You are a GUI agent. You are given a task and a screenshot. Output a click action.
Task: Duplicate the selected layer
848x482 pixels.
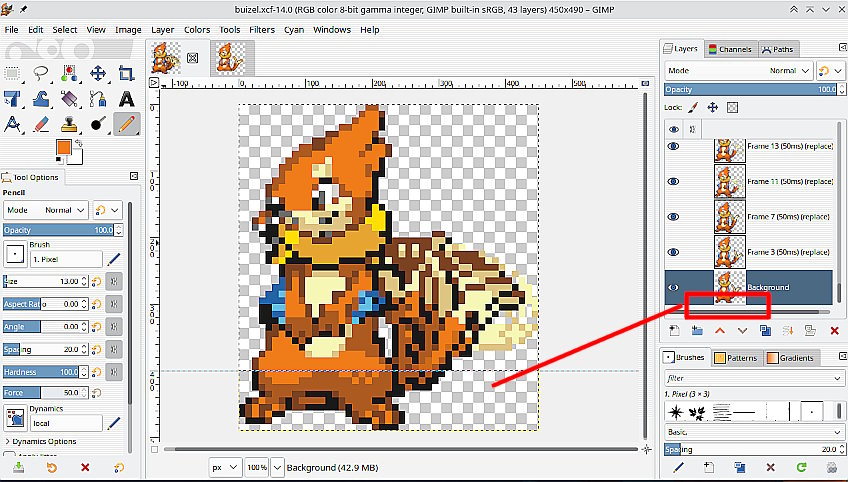pos(765,331)
